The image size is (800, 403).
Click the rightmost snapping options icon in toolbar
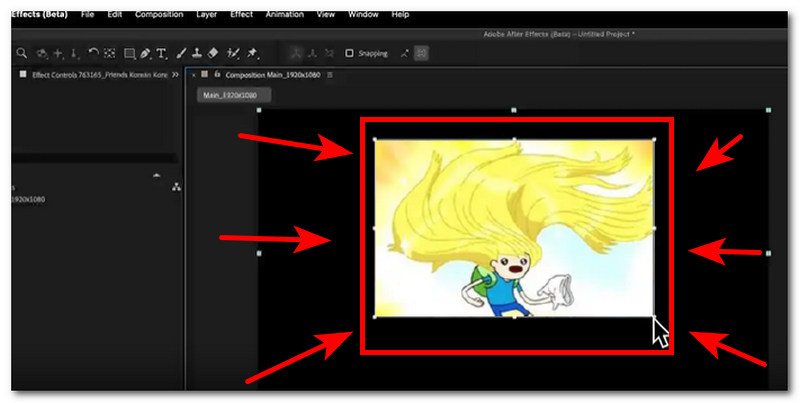click(x=421, y=53)
